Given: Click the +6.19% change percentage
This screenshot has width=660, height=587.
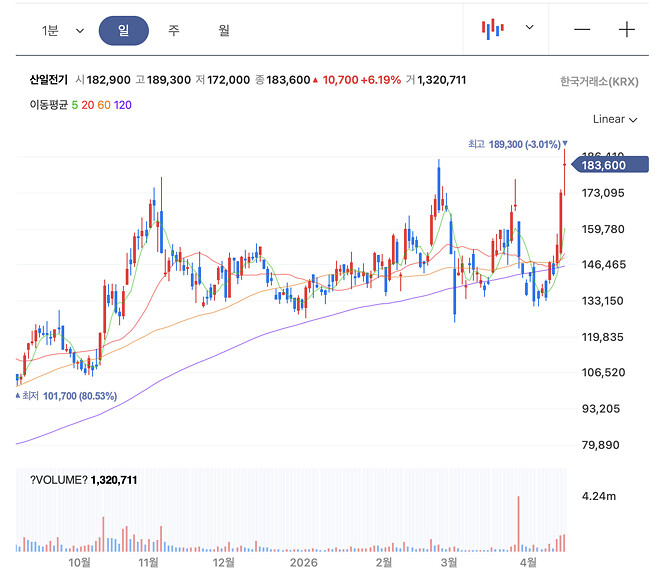Looking at the screenshot, I should click(381, 80).
